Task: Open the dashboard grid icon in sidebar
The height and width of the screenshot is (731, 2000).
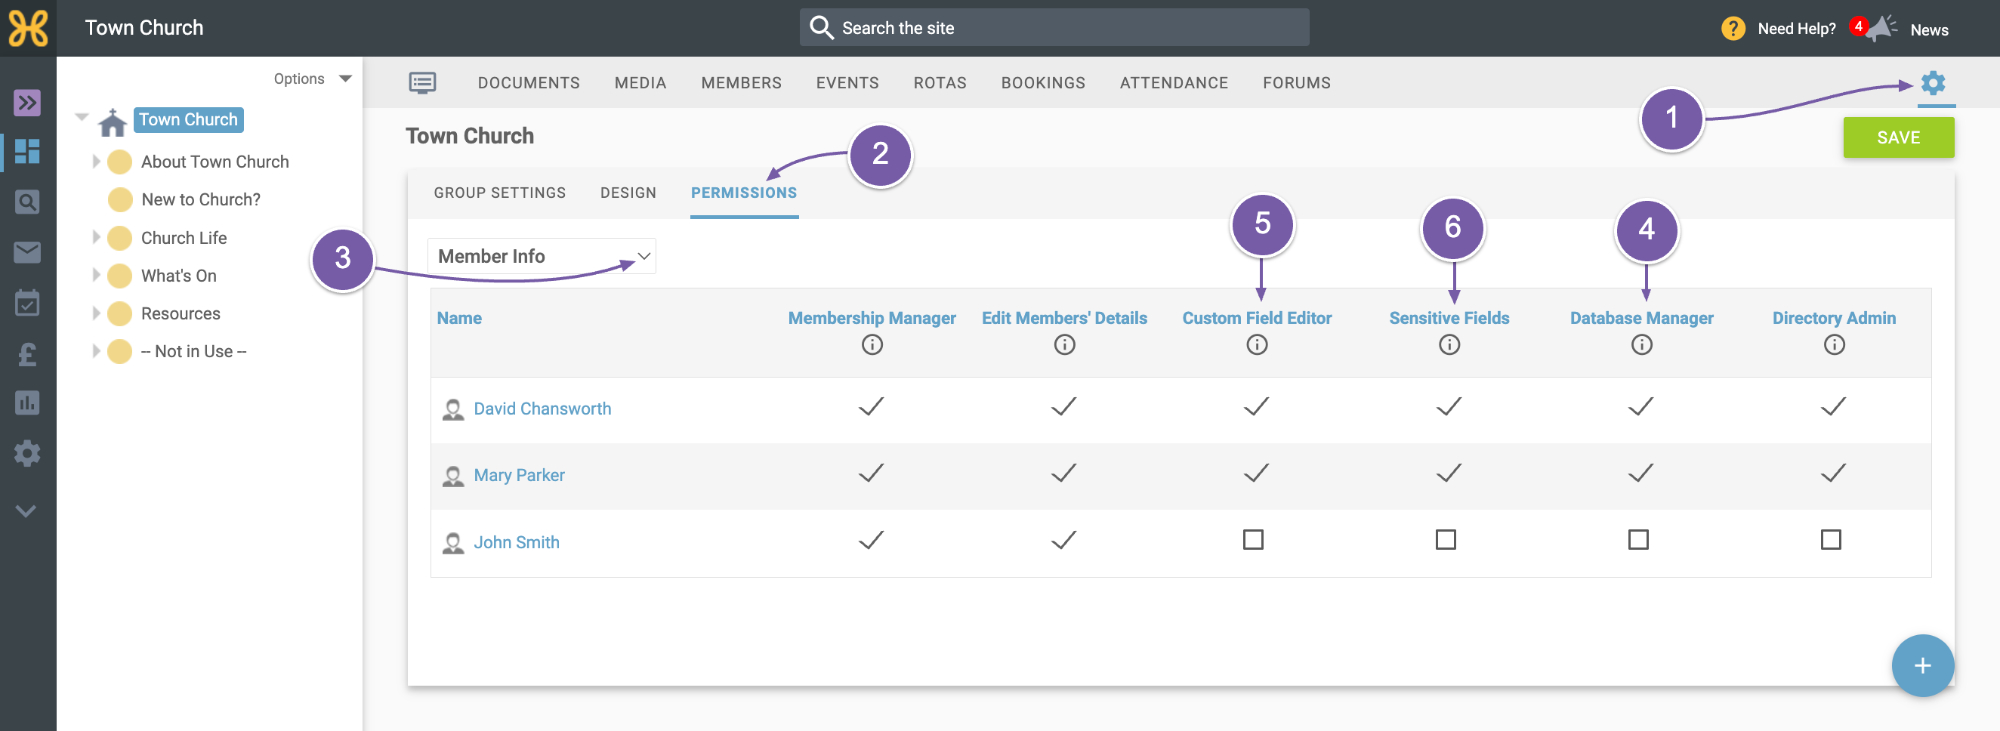Action: pos(27,151)
